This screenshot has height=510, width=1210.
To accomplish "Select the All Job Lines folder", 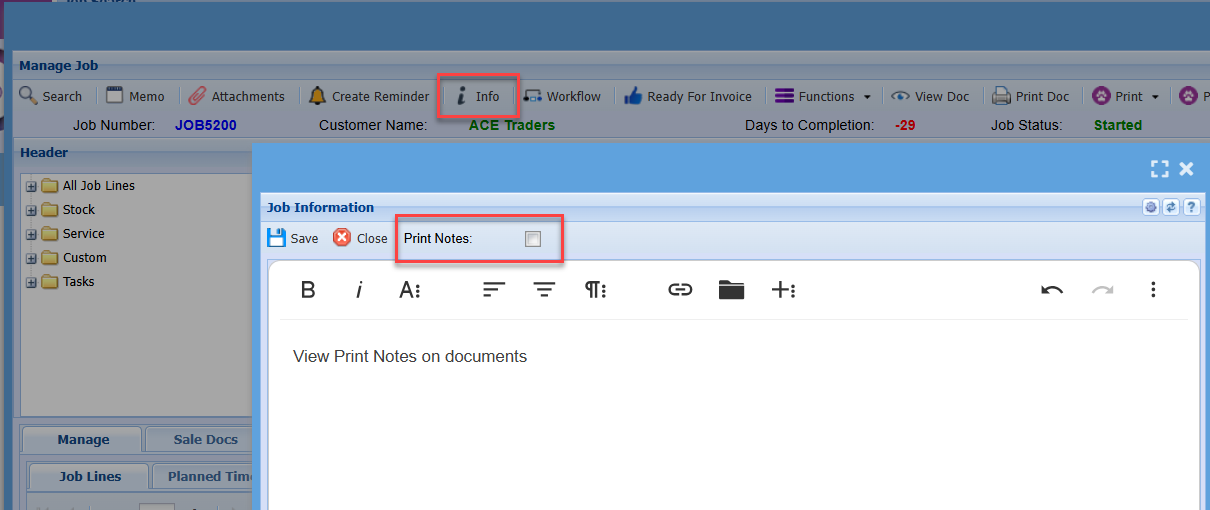I will pyautogui.click(x=88, y=185).
